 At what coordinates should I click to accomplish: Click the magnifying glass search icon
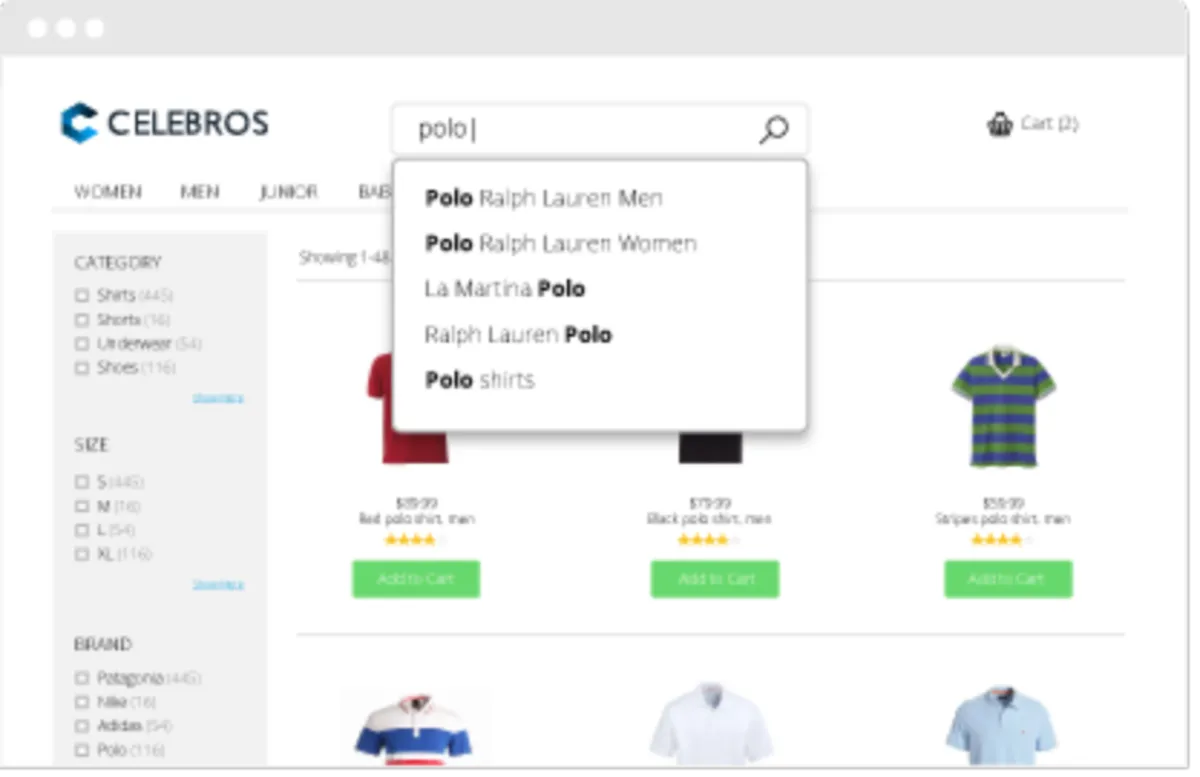tap(774, 129)
